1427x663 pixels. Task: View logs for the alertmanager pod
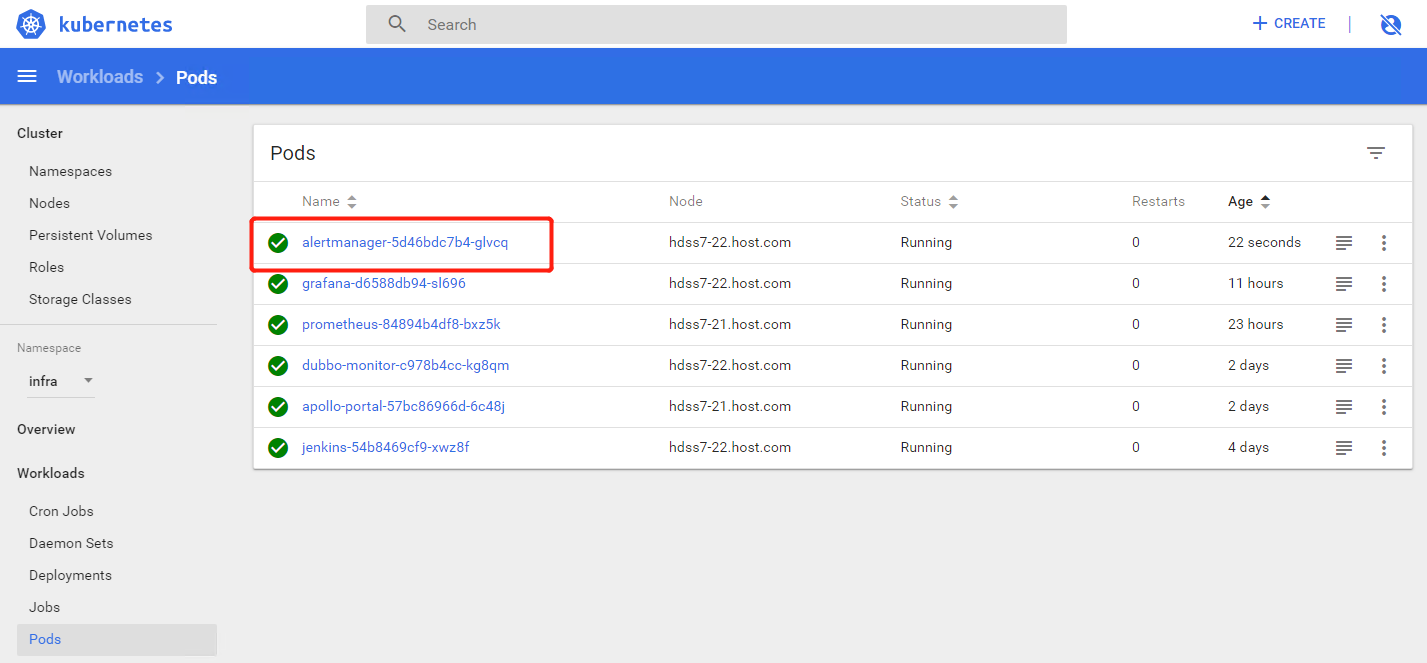1344,243
